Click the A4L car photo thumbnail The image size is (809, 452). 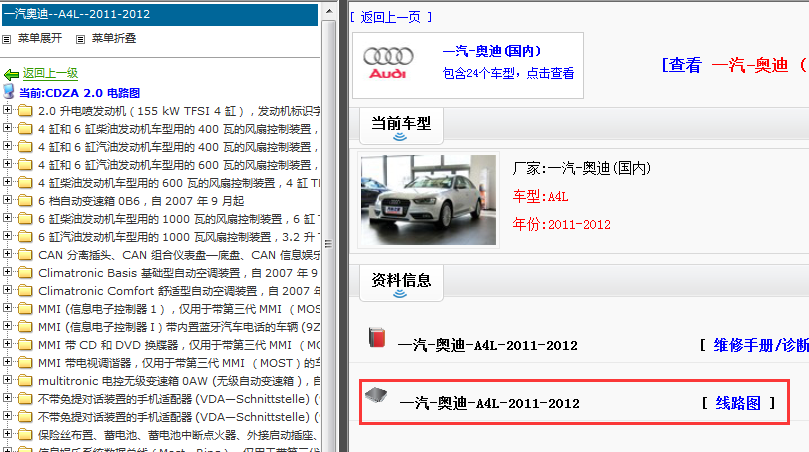428,200
